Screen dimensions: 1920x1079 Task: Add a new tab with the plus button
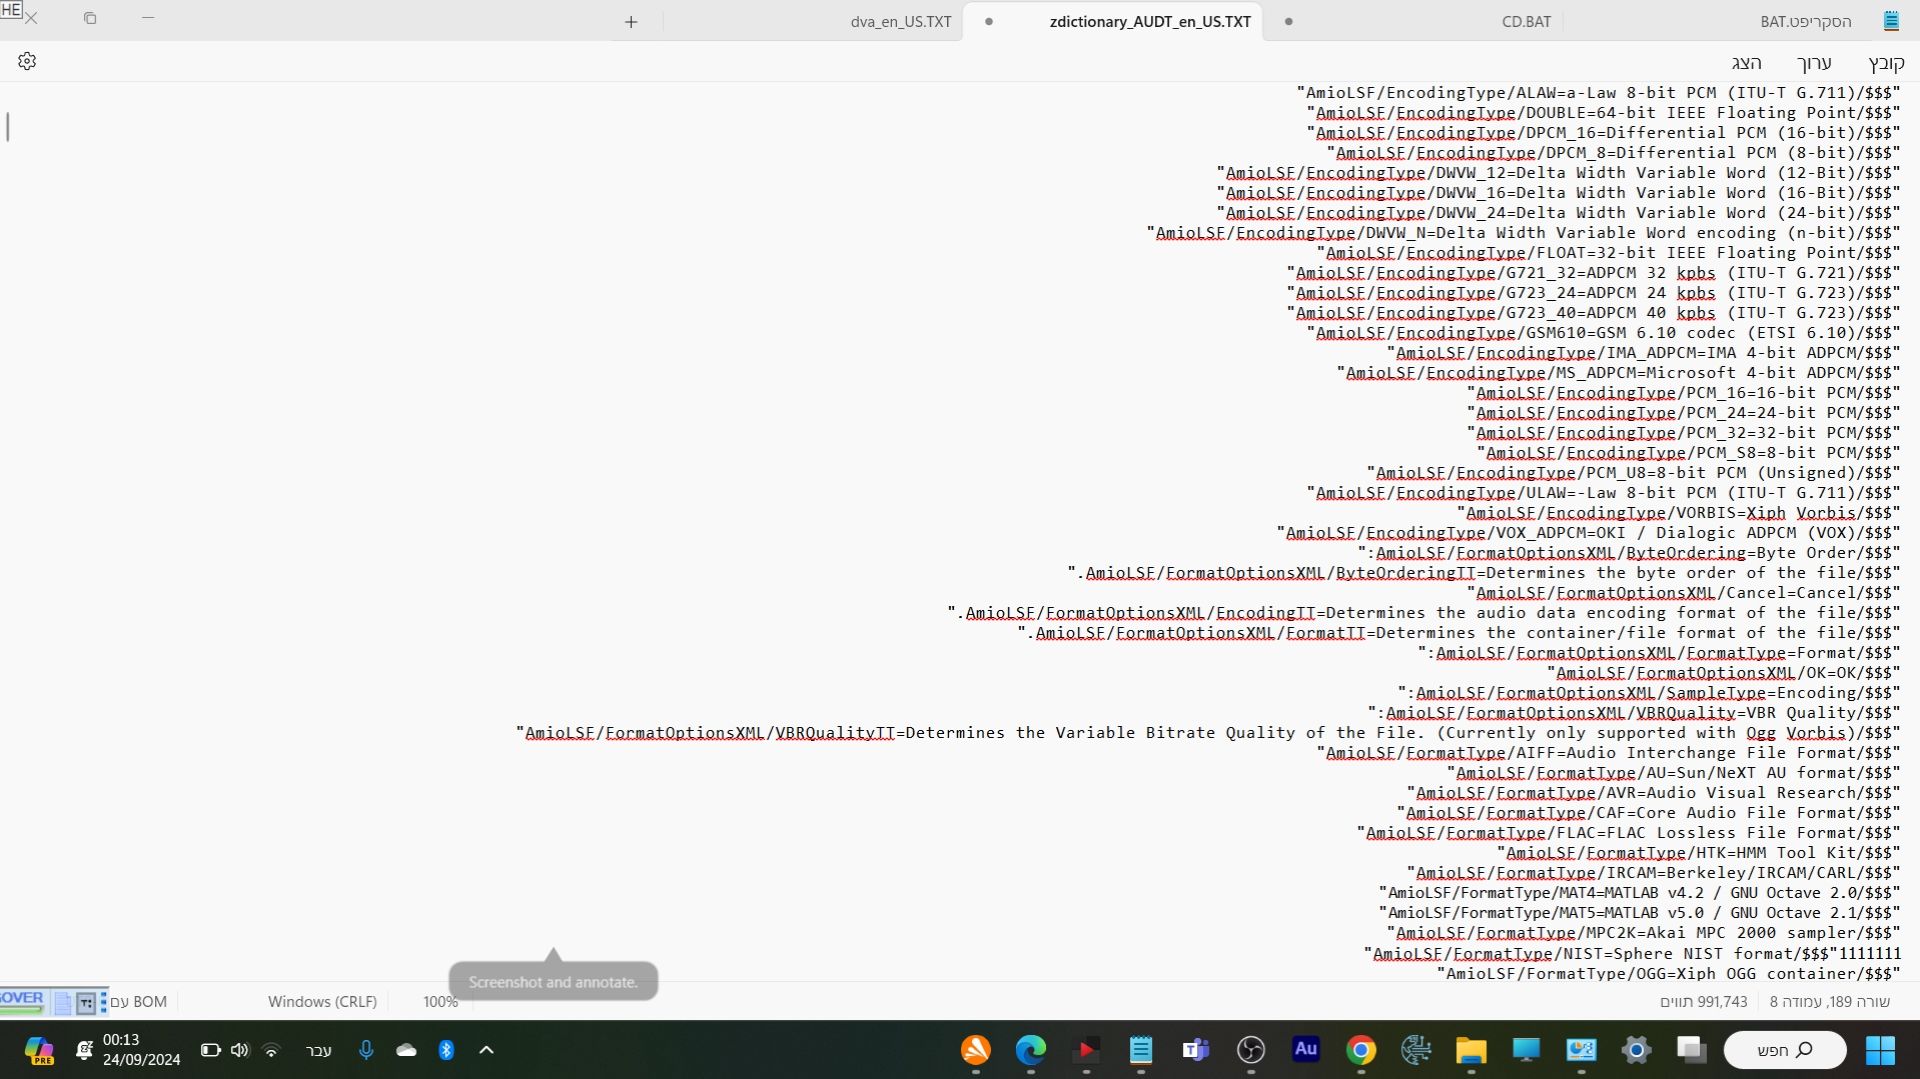point(631,22)
